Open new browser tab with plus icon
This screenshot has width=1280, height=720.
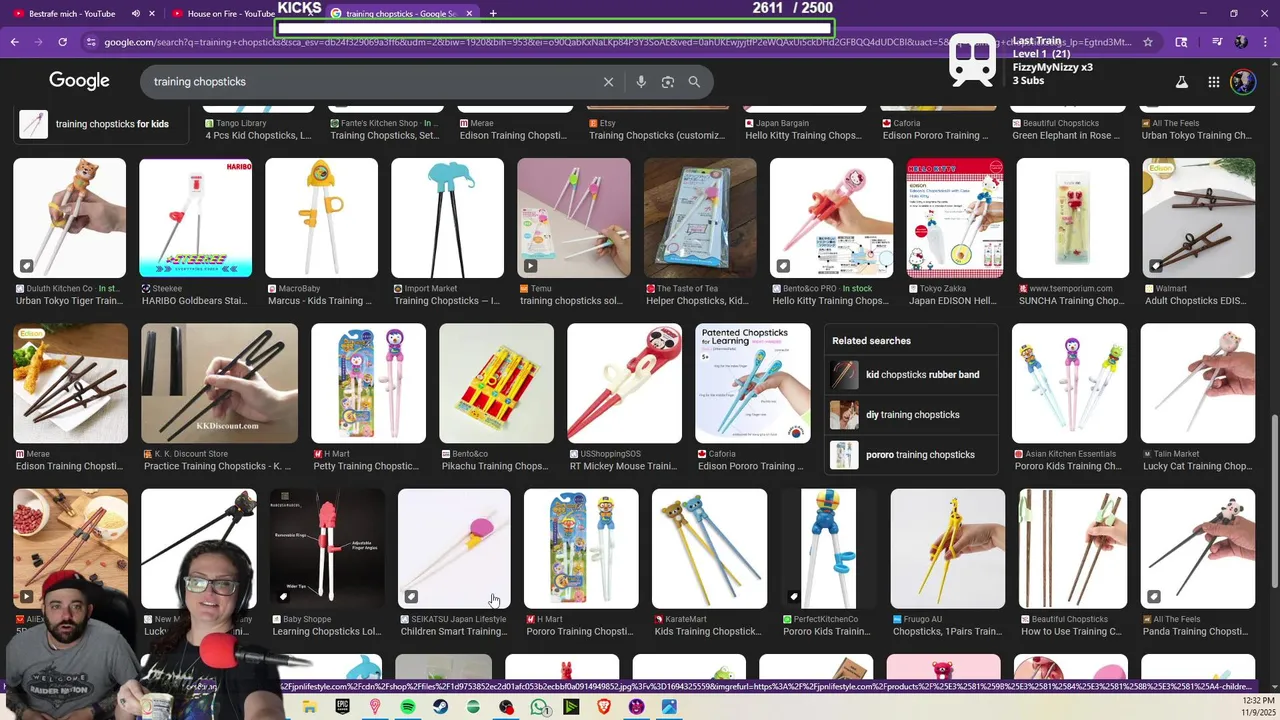(x=493, y=13)
